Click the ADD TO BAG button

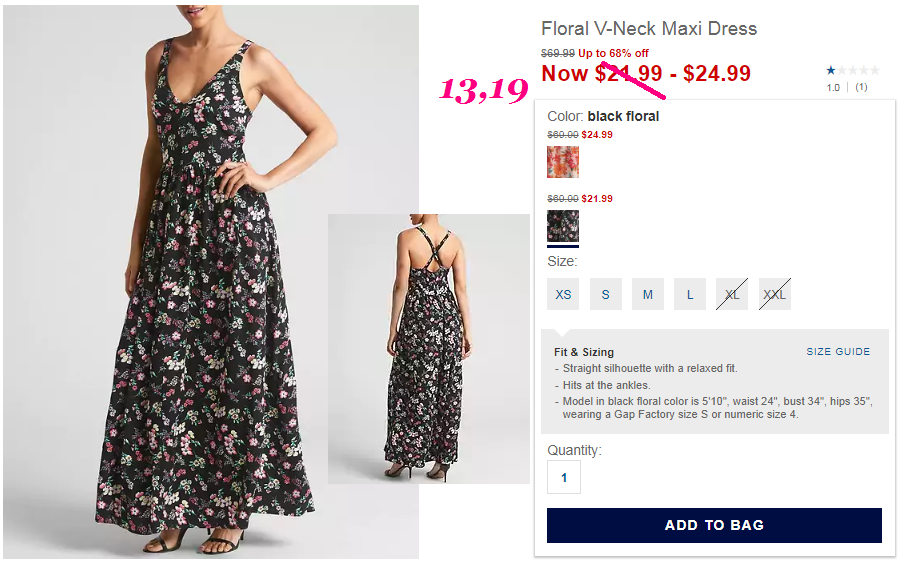[714, 525]
